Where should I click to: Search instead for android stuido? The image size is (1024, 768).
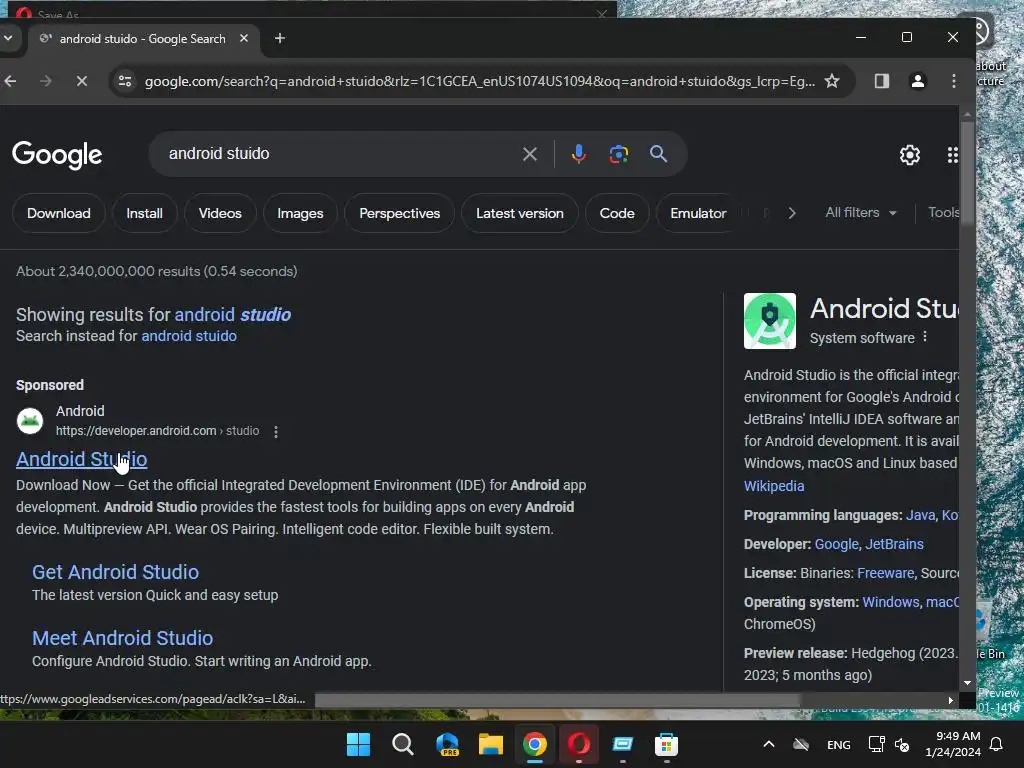(189, 336)
